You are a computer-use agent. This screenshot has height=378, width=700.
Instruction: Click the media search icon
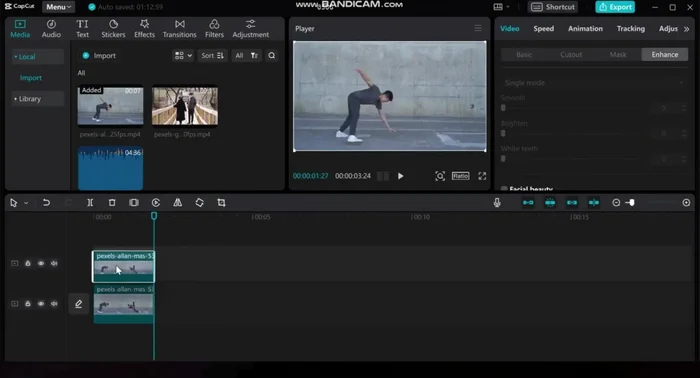click(271, 55)
